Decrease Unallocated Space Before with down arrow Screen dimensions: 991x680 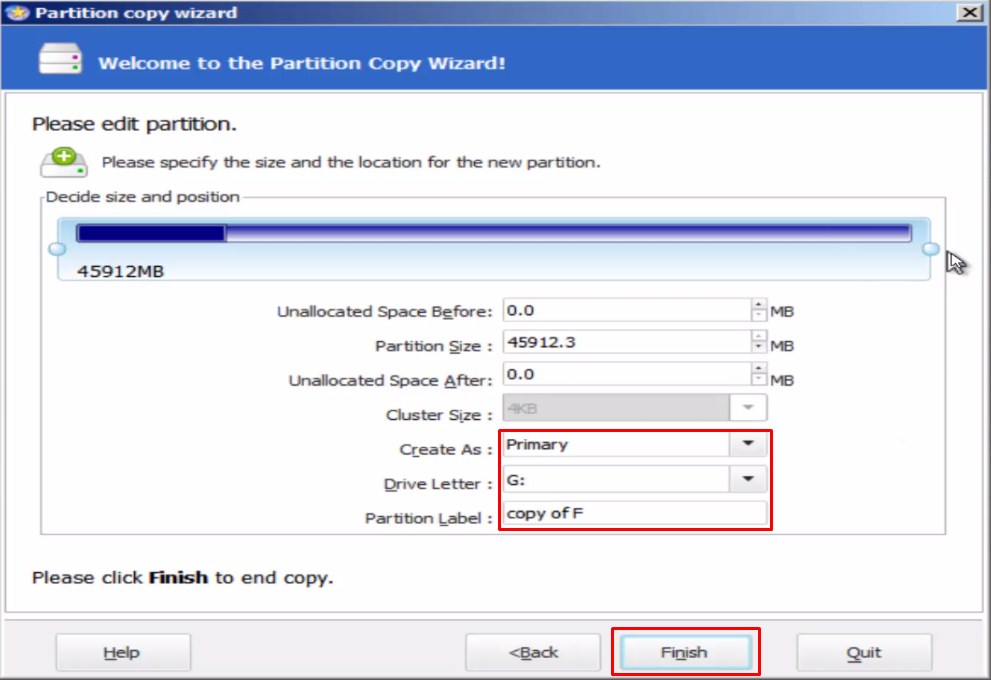pos(758,316)
